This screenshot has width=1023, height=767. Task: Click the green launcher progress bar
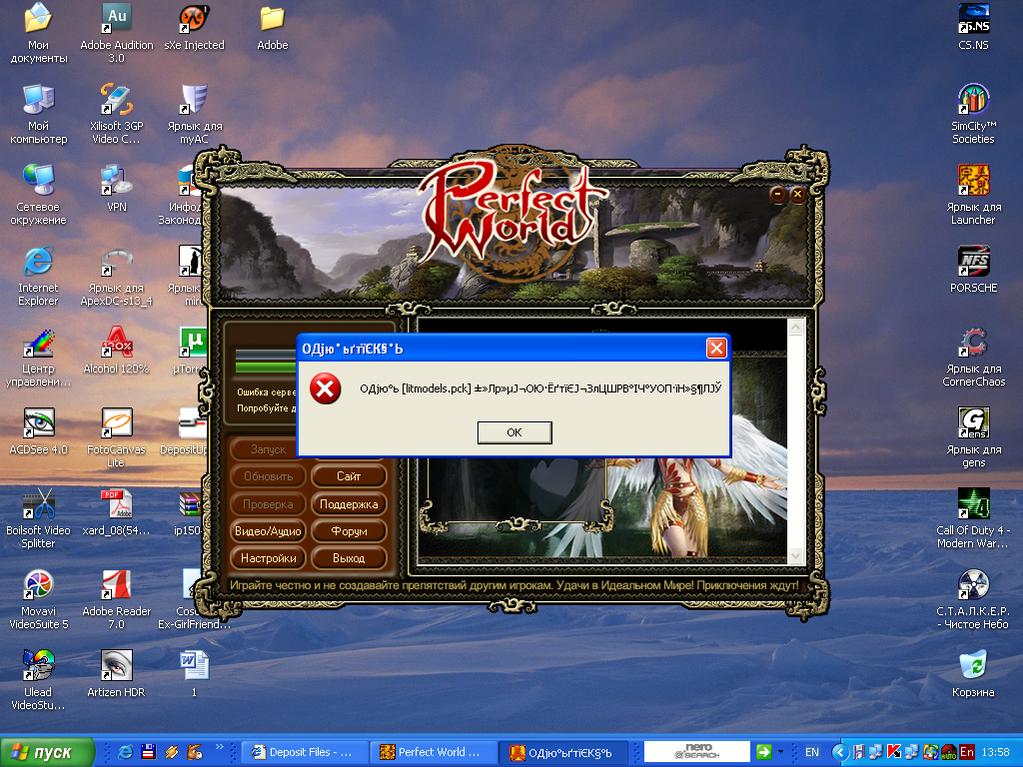tap(266, 367)
